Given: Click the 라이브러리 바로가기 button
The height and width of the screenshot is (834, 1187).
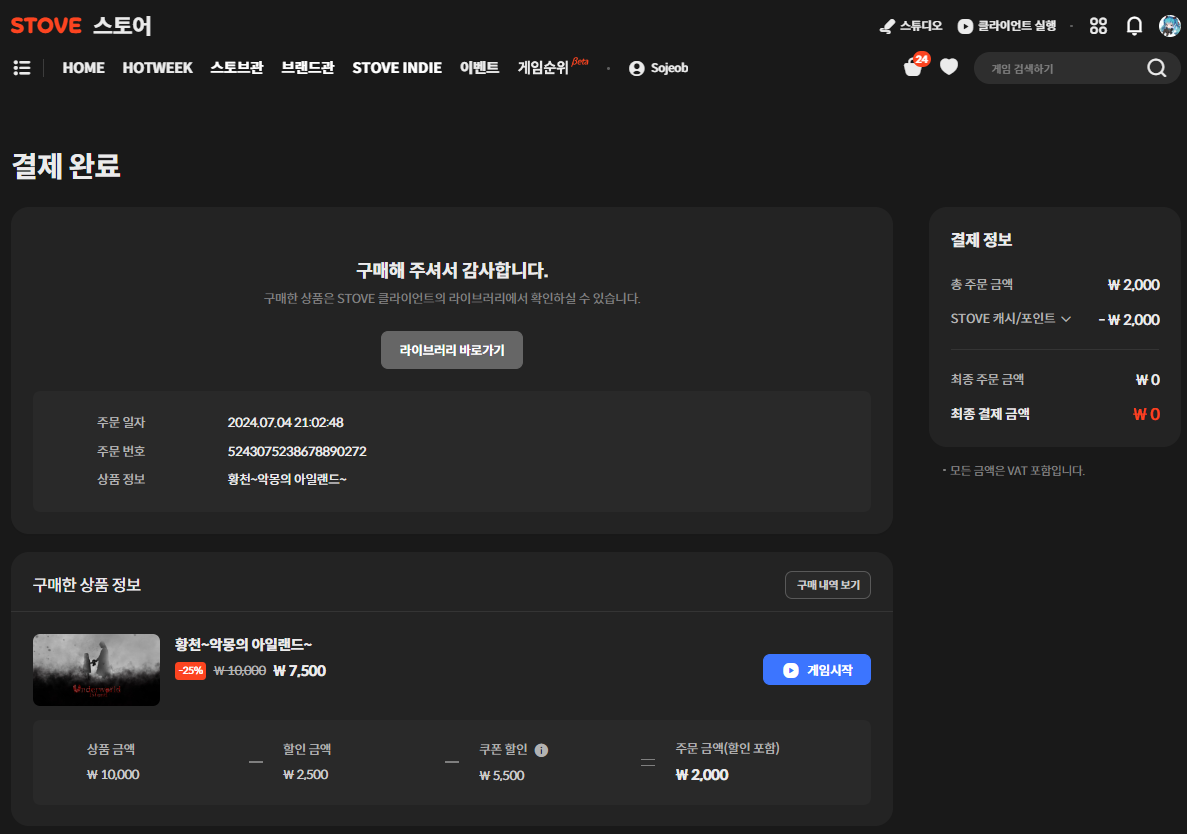Looking at the screenshot, I should 452,350.
